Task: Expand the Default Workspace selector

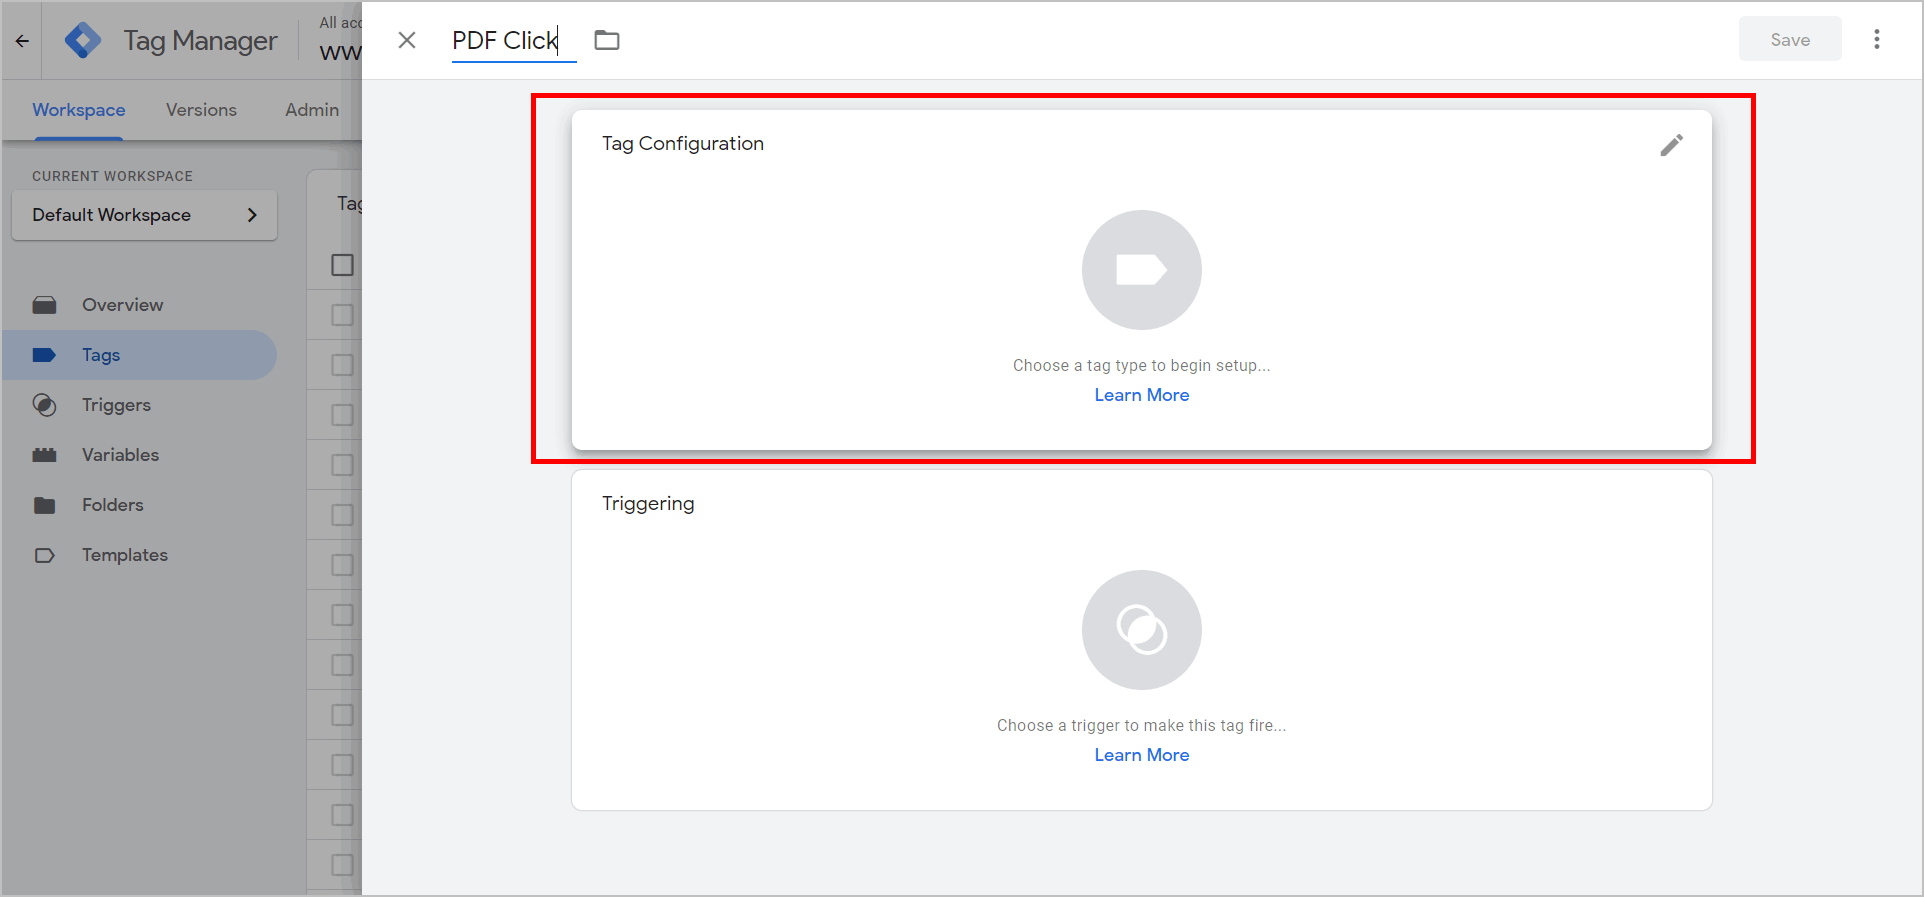Action: (144, 215)
